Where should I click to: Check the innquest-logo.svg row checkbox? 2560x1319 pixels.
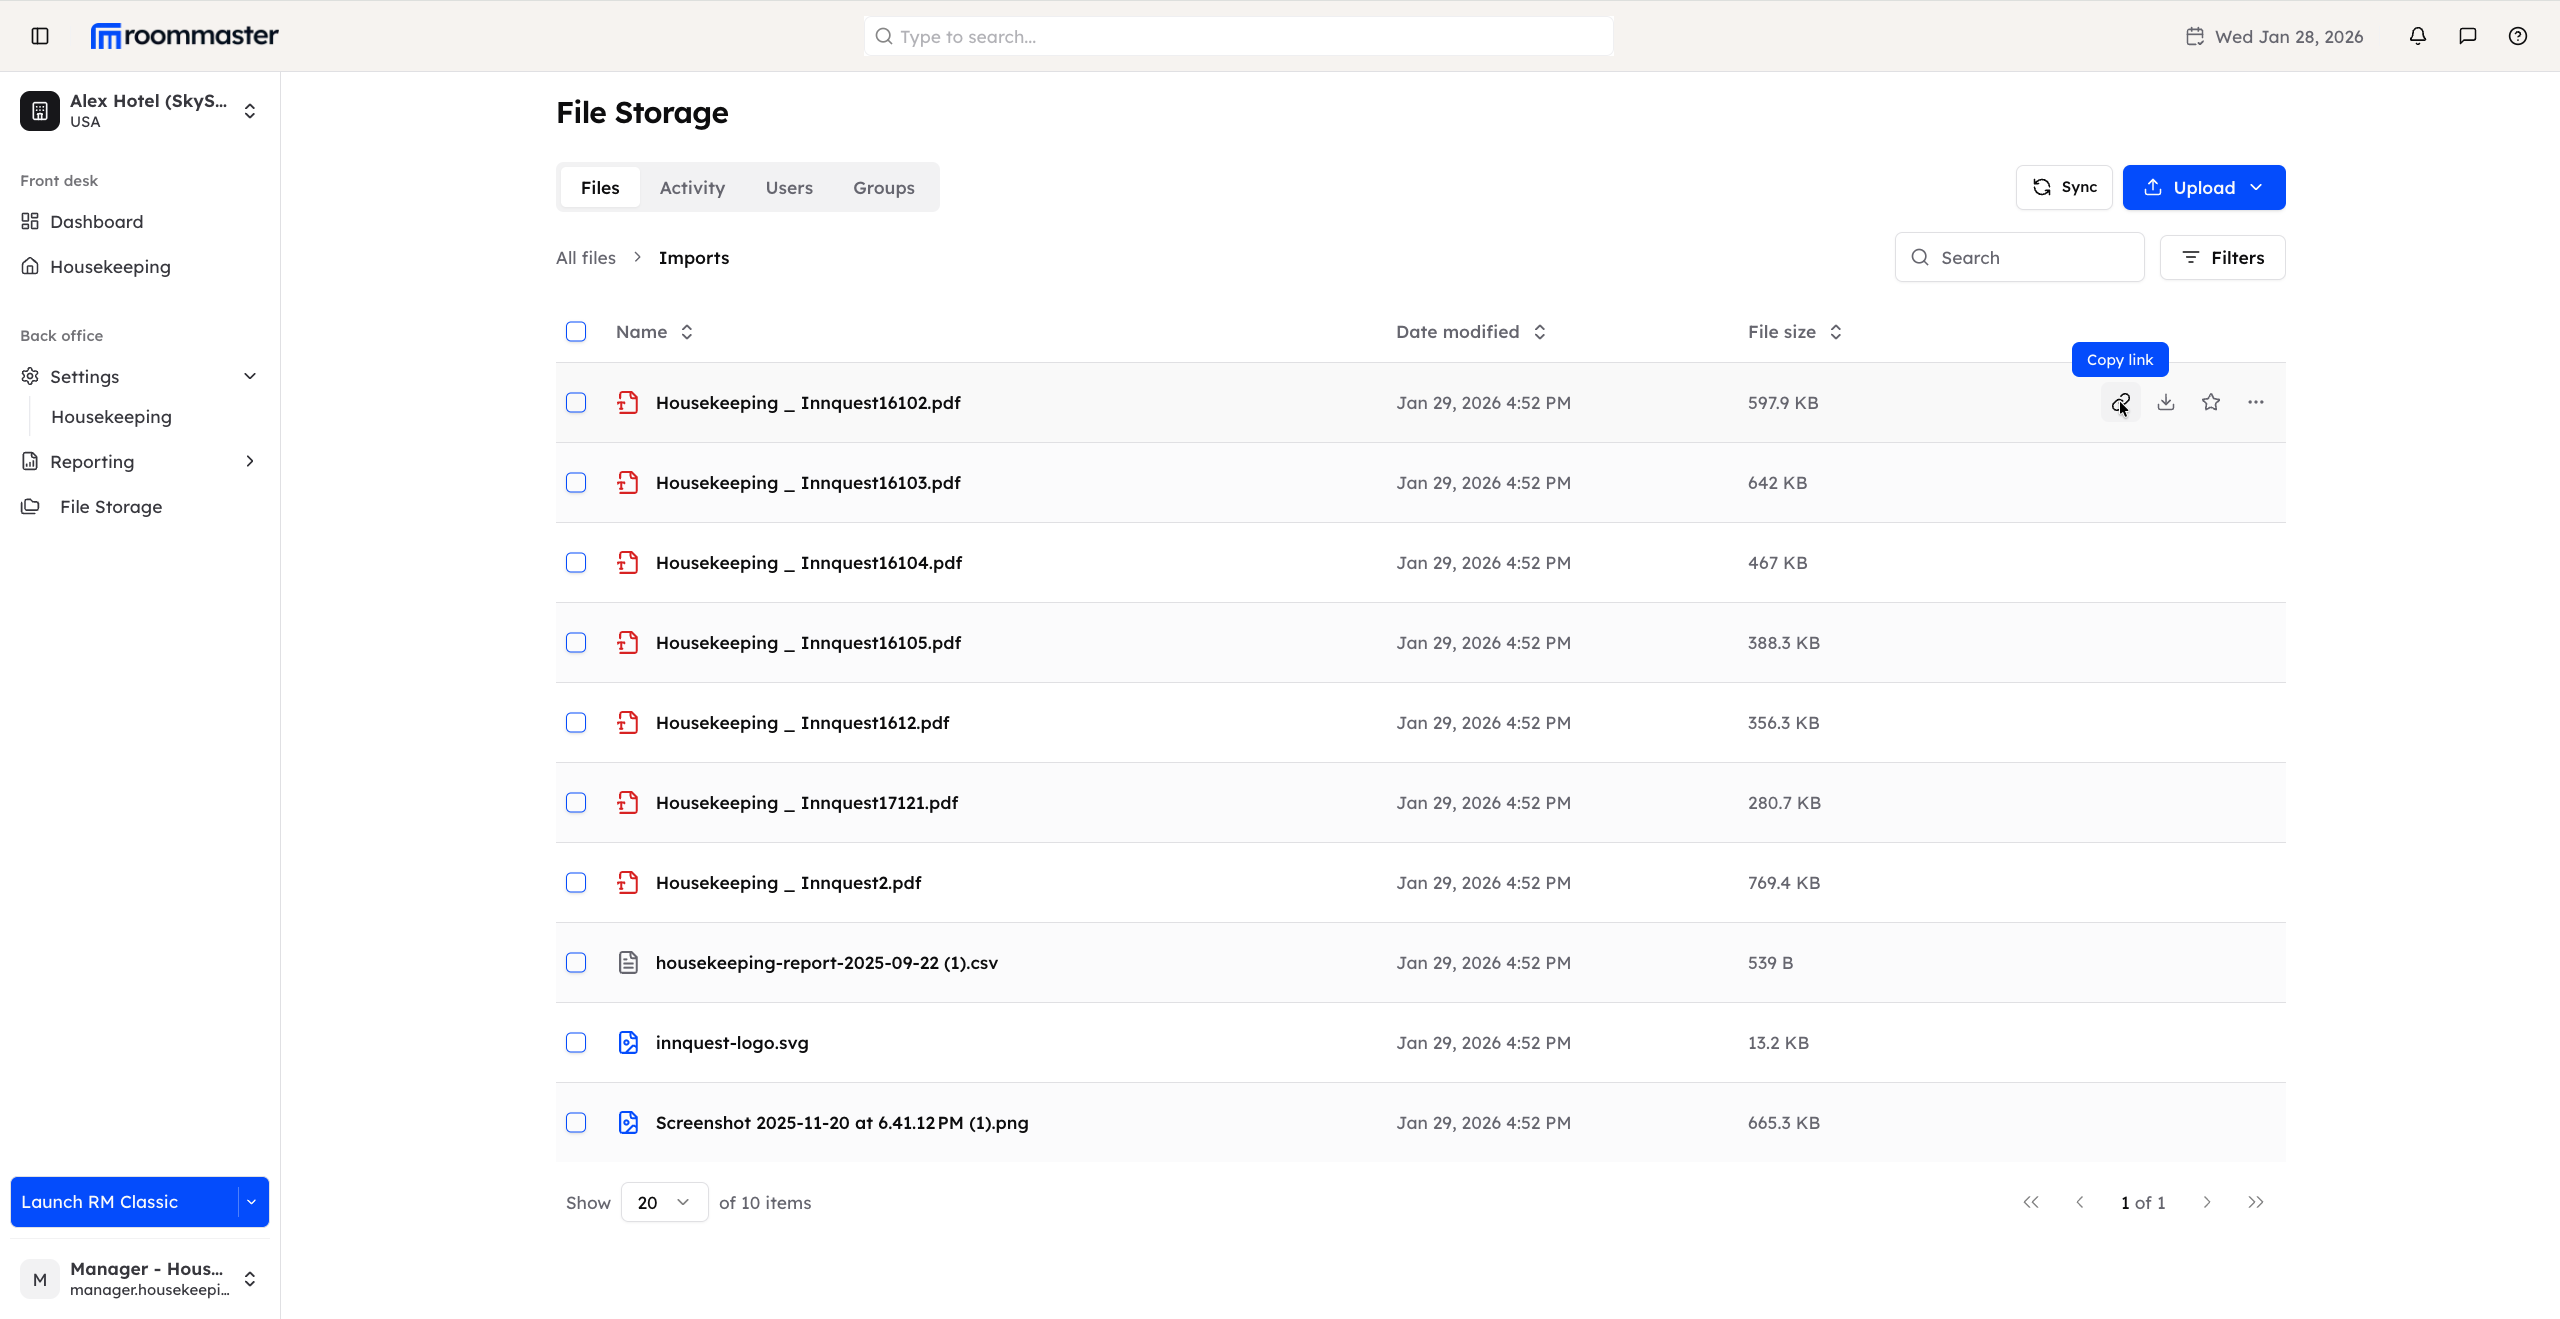[x=576, y=1042]
